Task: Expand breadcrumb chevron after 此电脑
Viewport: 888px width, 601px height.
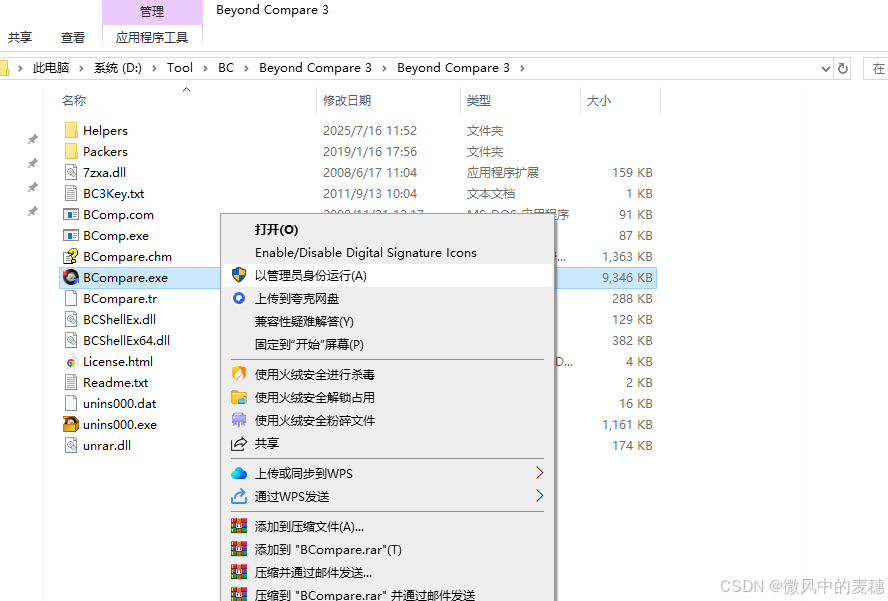Action: point(81,69)
